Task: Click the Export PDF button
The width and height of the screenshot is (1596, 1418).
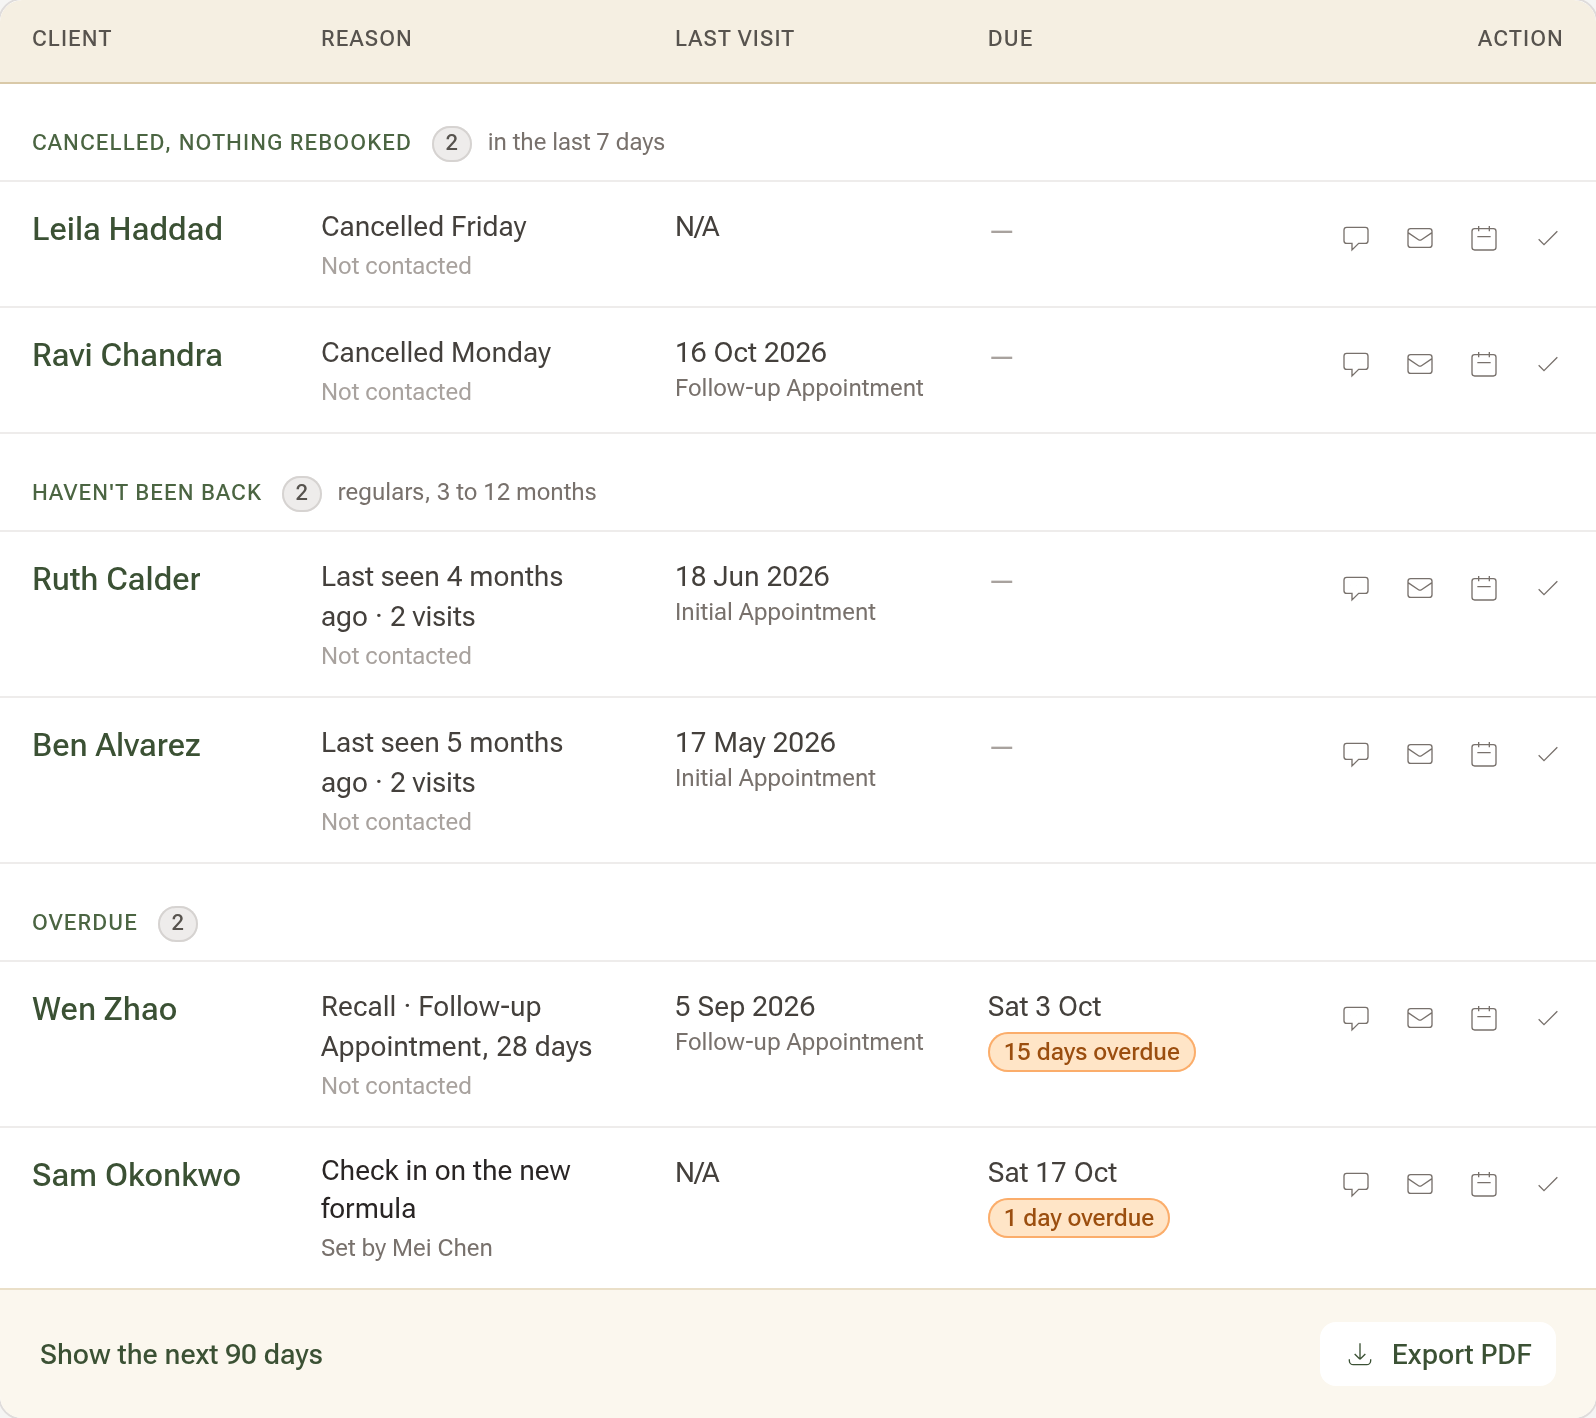Action: click(x=1437, y=1354)
